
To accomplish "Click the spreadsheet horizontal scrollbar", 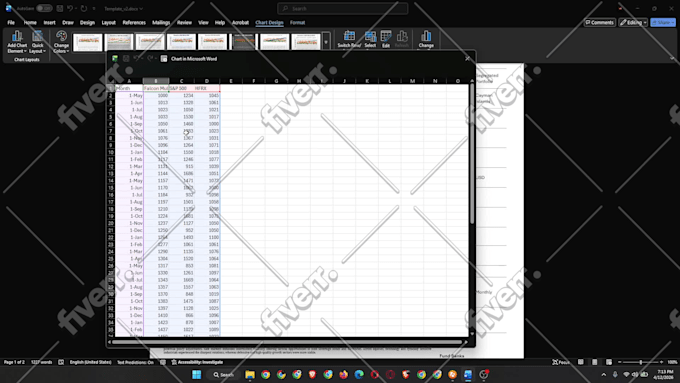I will (x=287, y=342).
